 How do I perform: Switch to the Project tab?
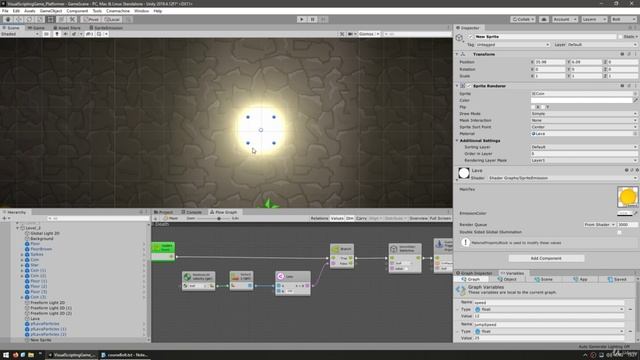[163, 212]
